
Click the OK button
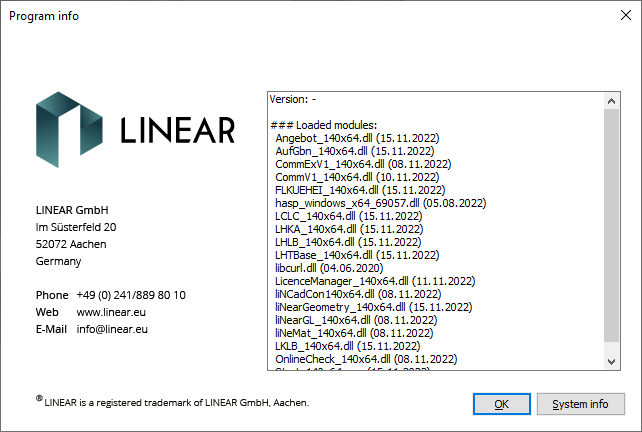[x=502, y=404]
